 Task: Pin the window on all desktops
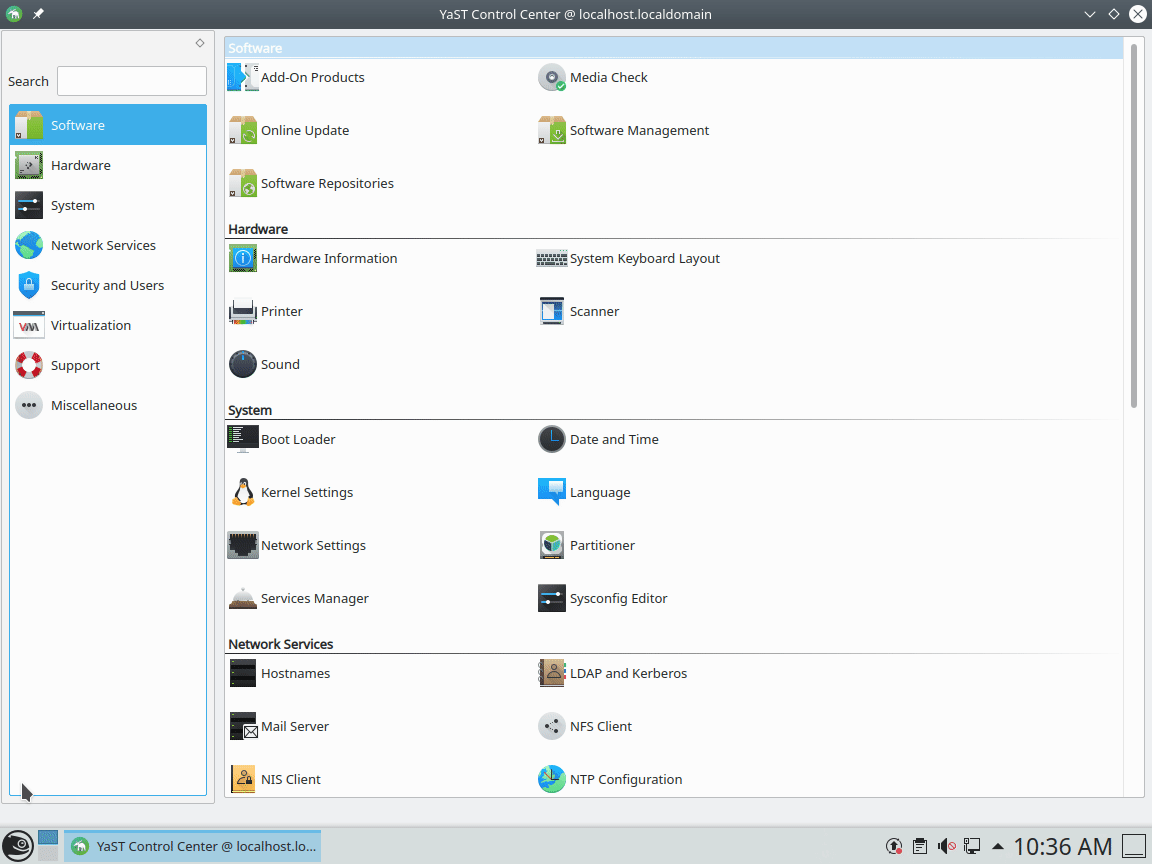pos(38,14)
